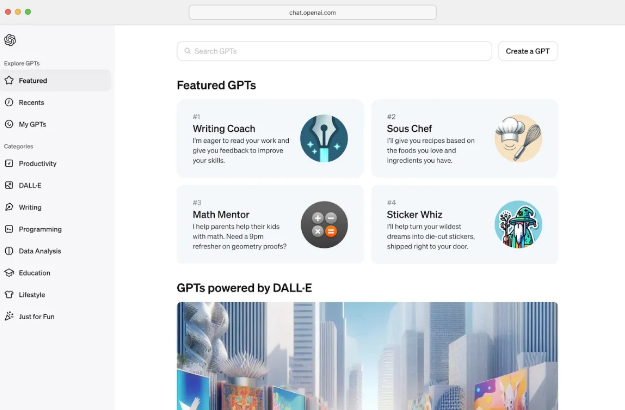Select the Writing category label
625x410 pixels.
[30, 207]
